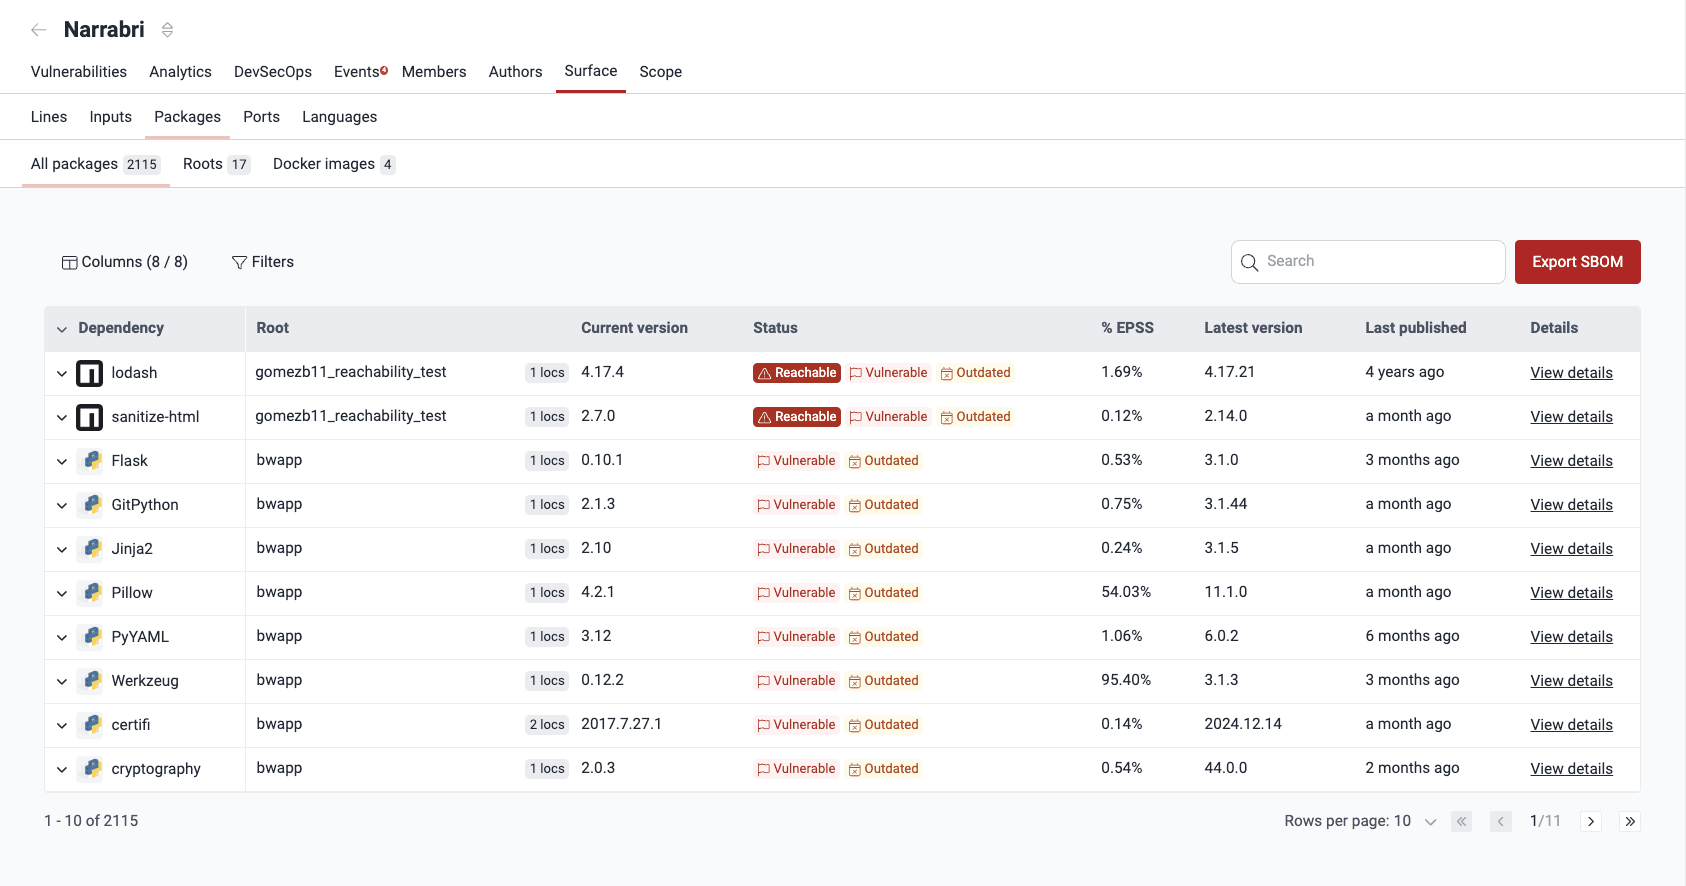The height and width of the screenshot is (886, 1686).
Task: Show the Roots 17 packages view
Action: [216, 164]
